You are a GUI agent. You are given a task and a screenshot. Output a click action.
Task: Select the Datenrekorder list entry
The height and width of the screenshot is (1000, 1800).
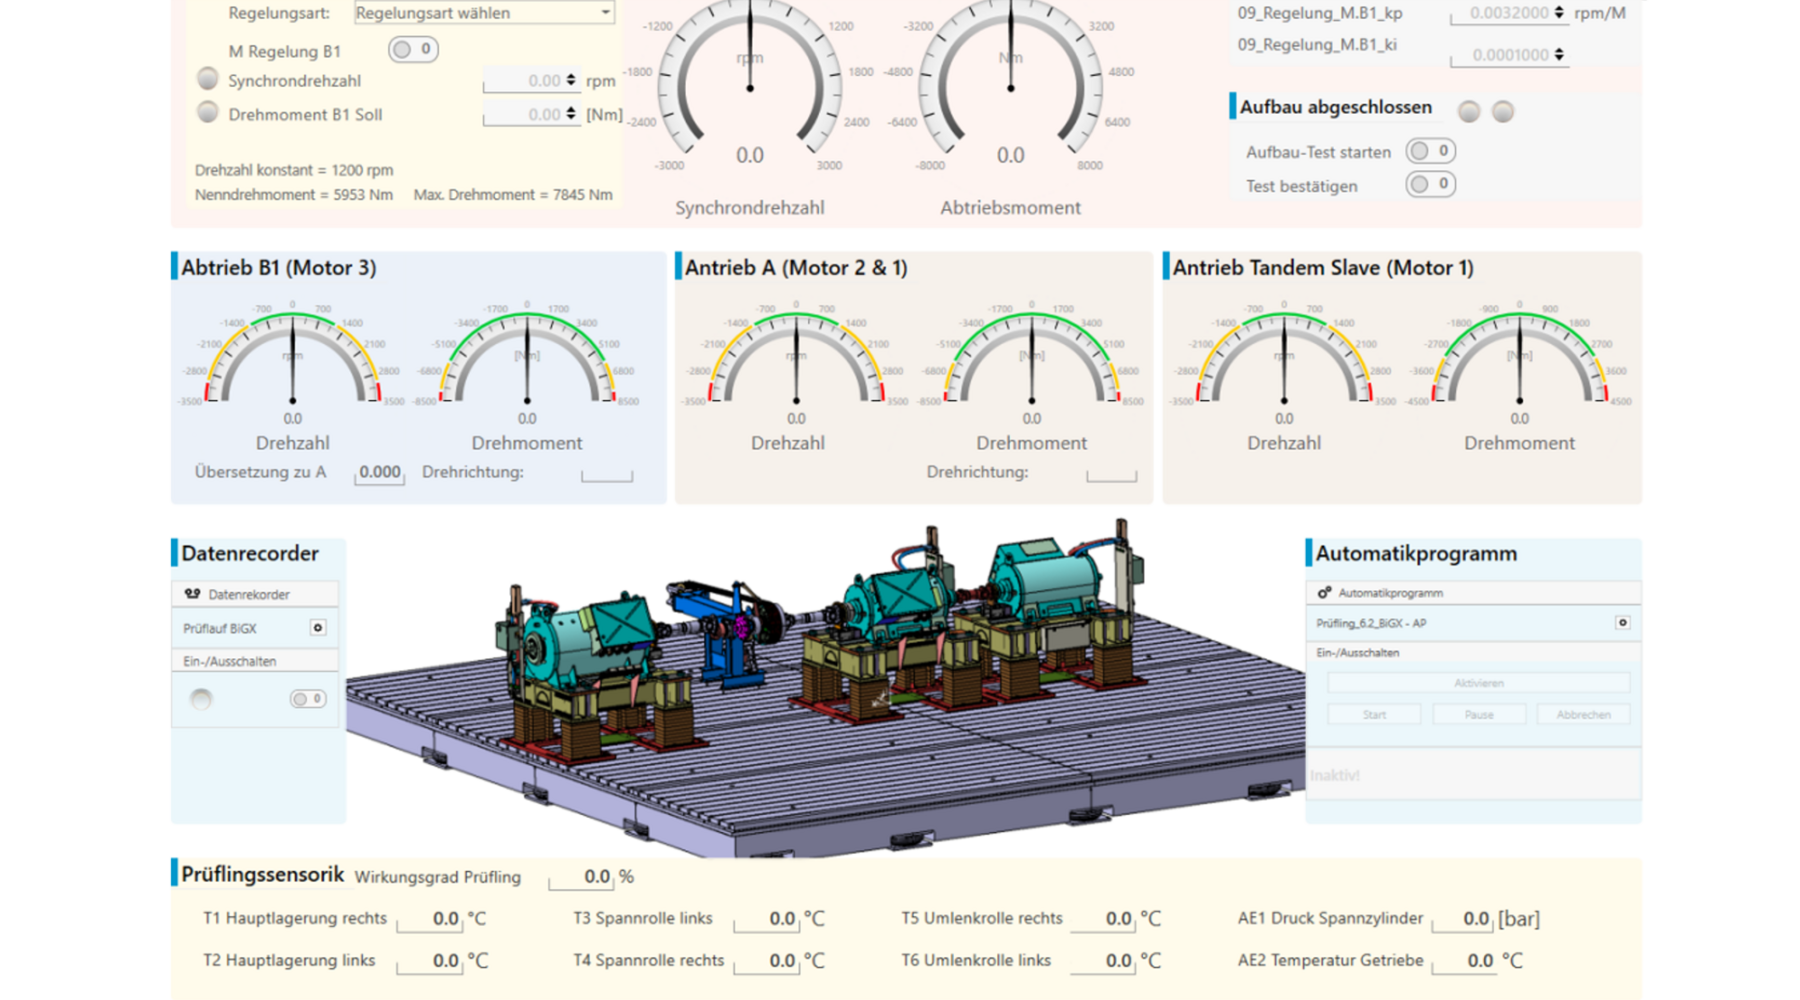[250, 593]
